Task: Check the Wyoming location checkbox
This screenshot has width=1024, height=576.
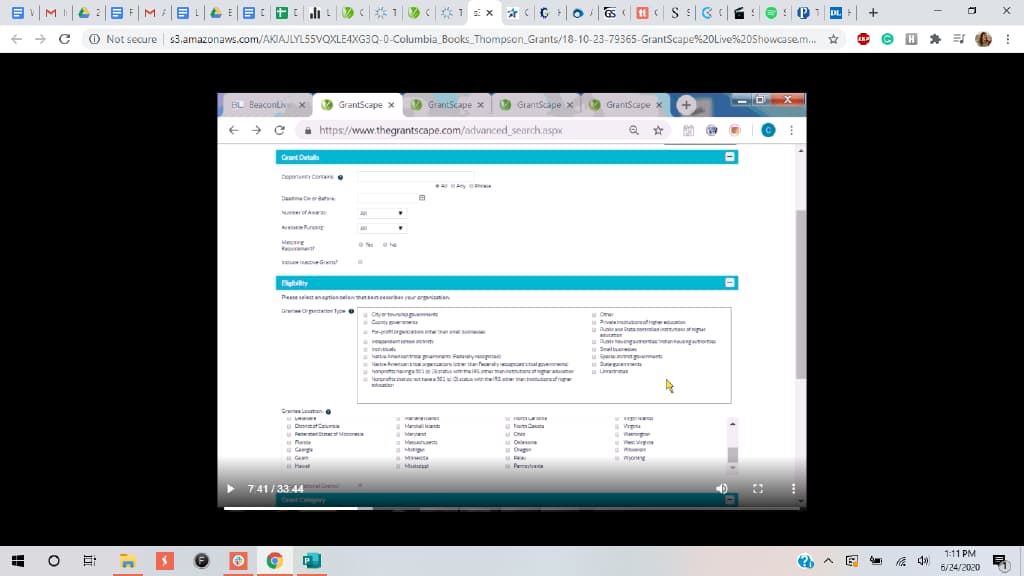Action: [618, 458]
